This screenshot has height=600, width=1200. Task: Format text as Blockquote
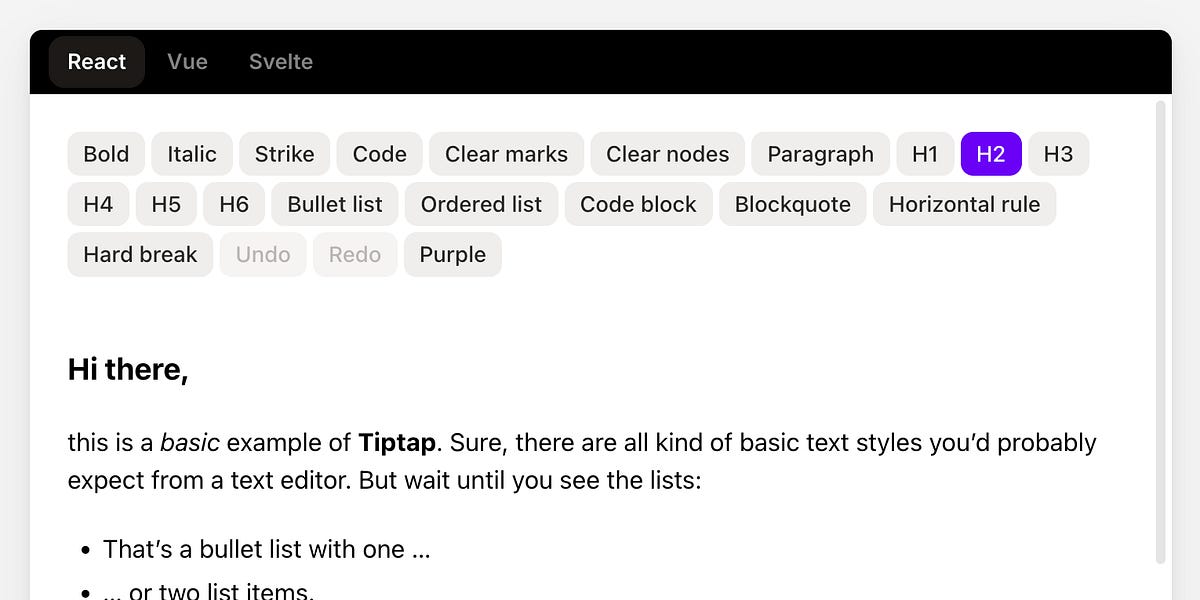click(792, 204)
